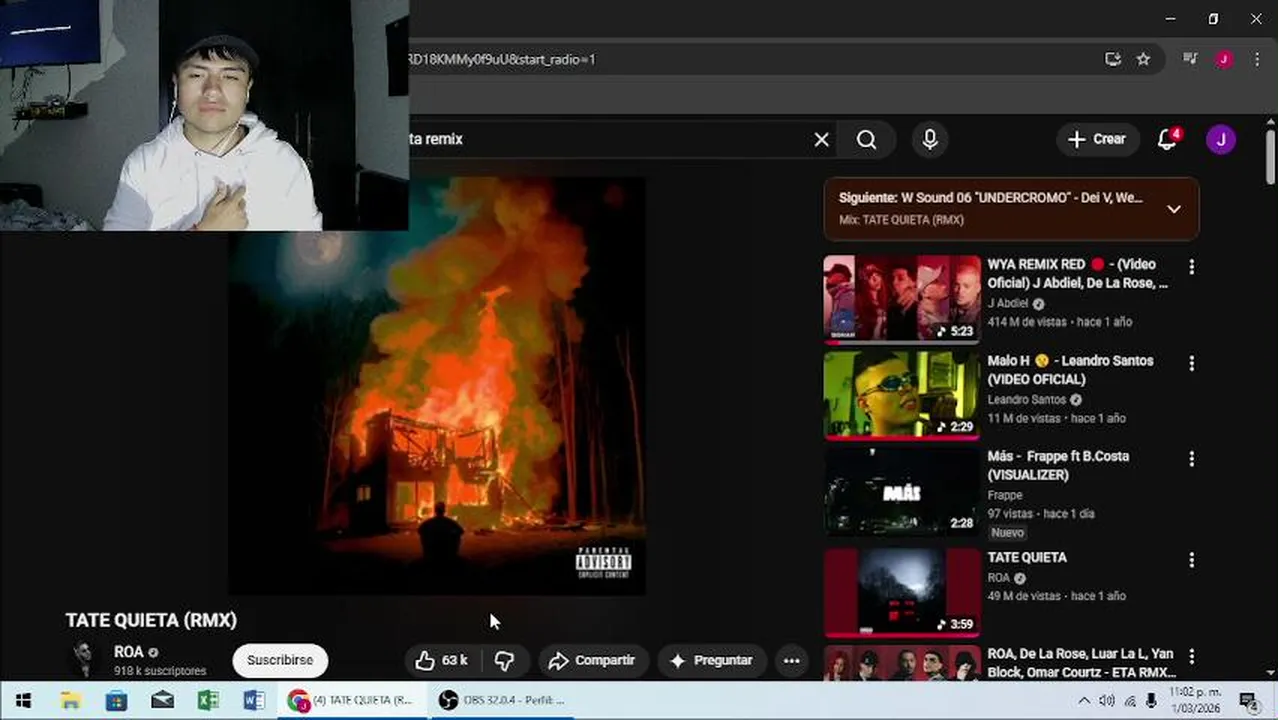Open options for Malo H video
Viewport: 1278px width, 720px height.
point(1191,363)
